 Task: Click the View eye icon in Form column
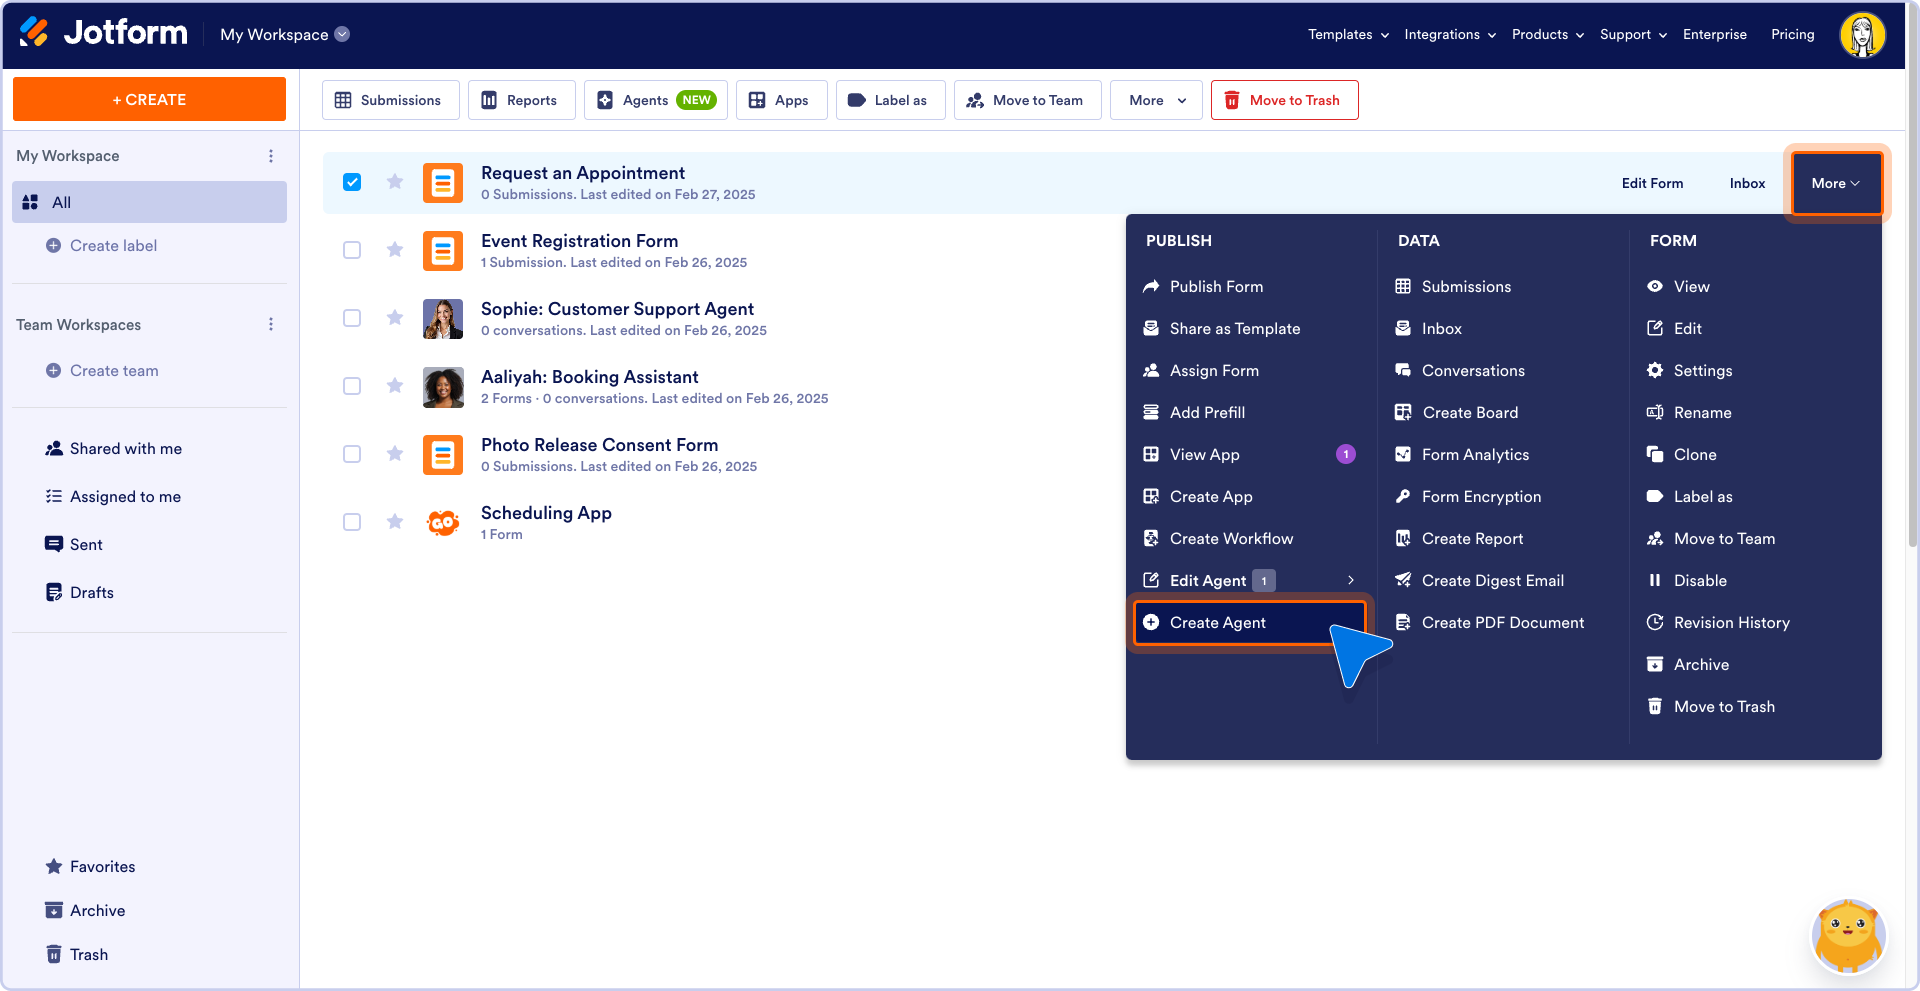point(1655,286)
